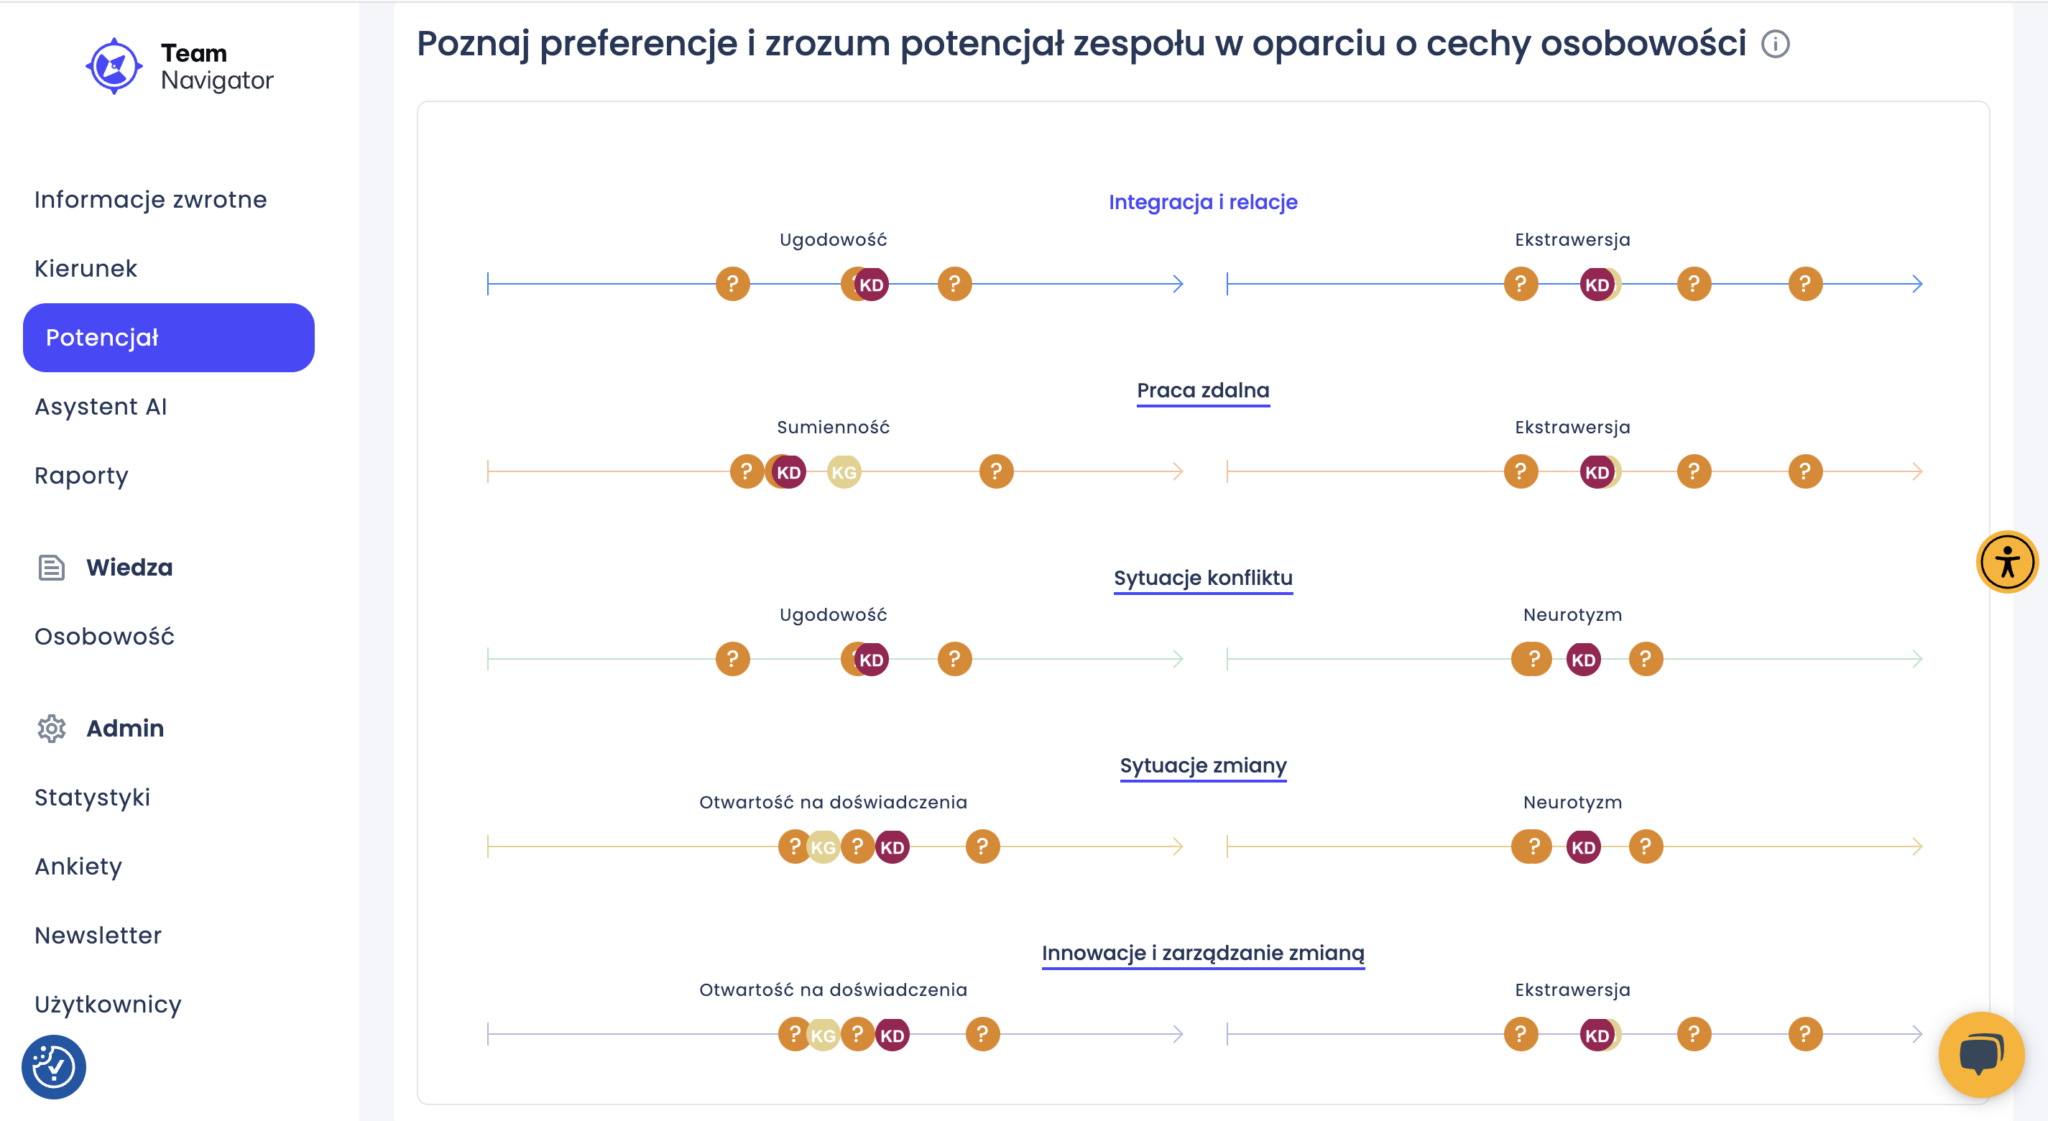
Task: Follow the Sytuacje konfliktu link
Action: tap(1203, 578)
